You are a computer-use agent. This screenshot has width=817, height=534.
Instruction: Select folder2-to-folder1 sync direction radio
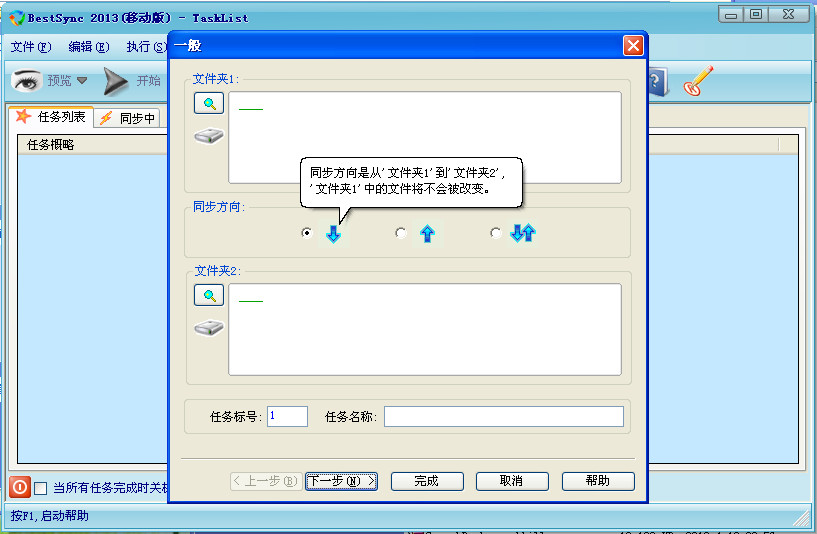click(x=401, y=233)
